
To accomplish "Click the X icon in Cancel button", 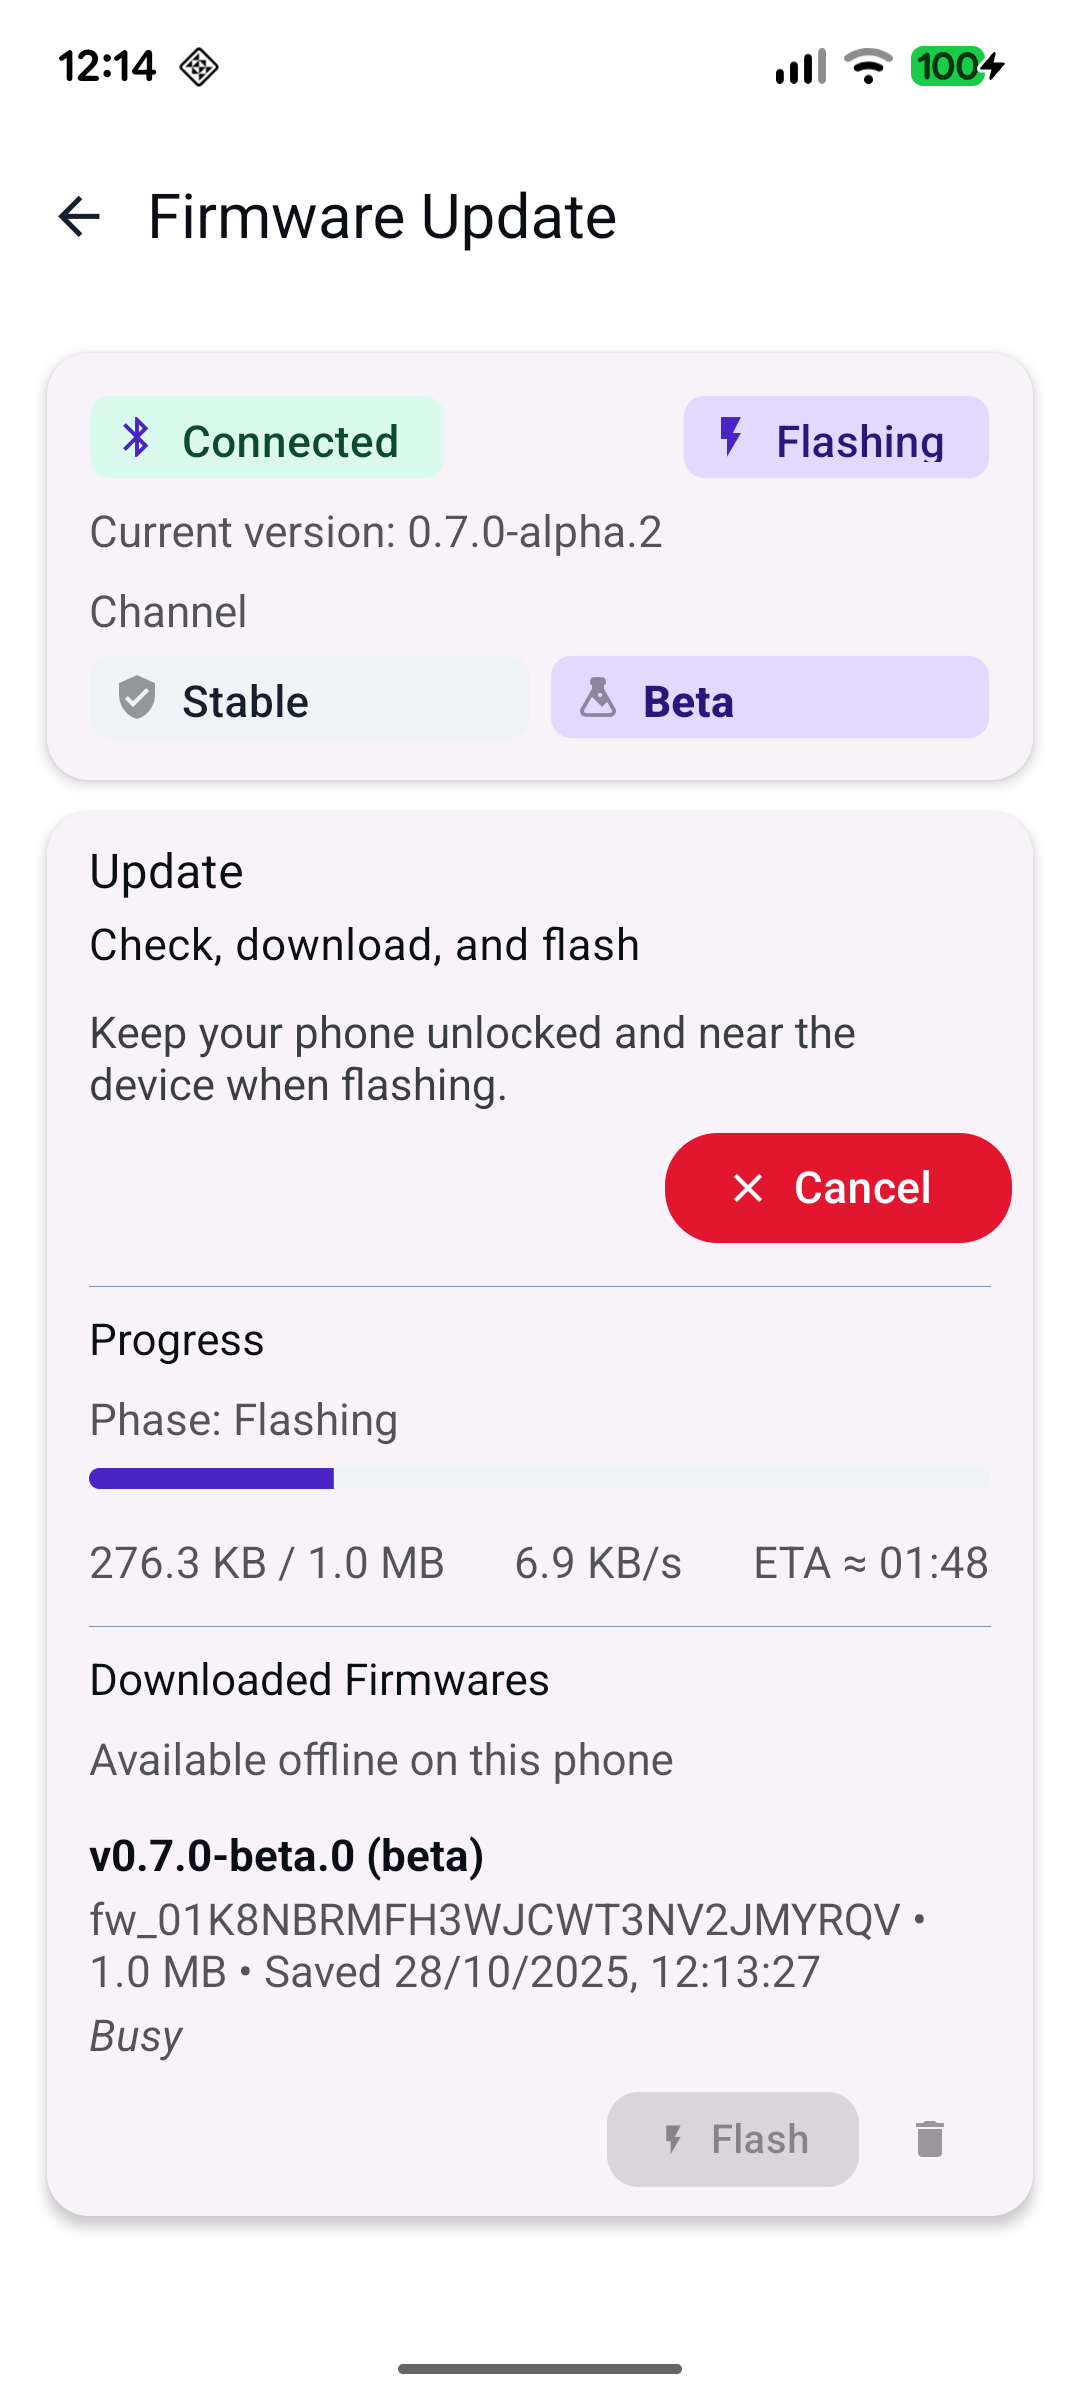I will (748, 1188).
